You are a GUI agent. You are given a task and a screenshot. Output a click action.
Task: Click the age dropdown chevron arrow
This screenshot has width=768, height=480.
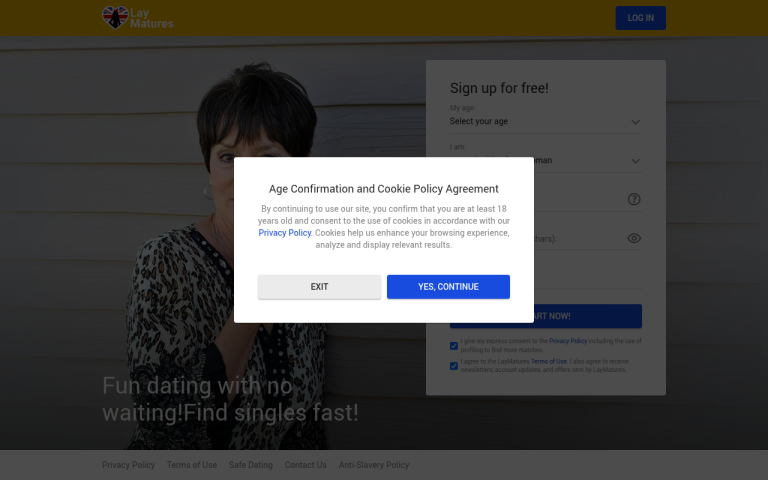click(x=635, y=122)
